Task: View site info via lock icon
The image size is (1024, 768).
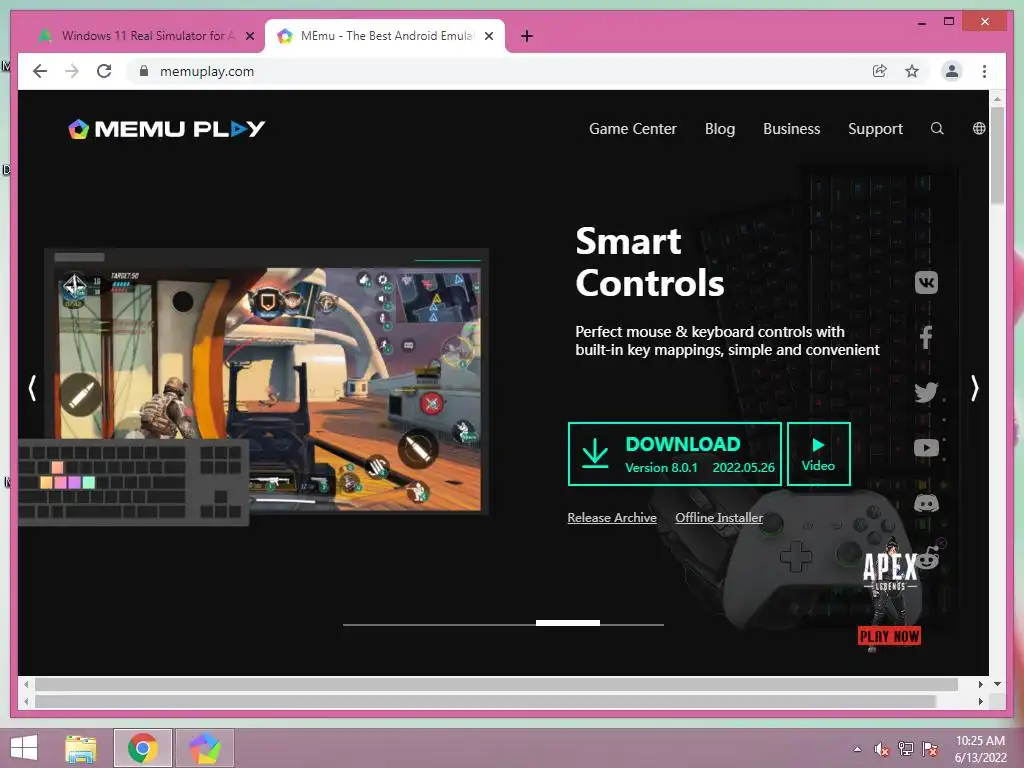Action: (144, 71)
